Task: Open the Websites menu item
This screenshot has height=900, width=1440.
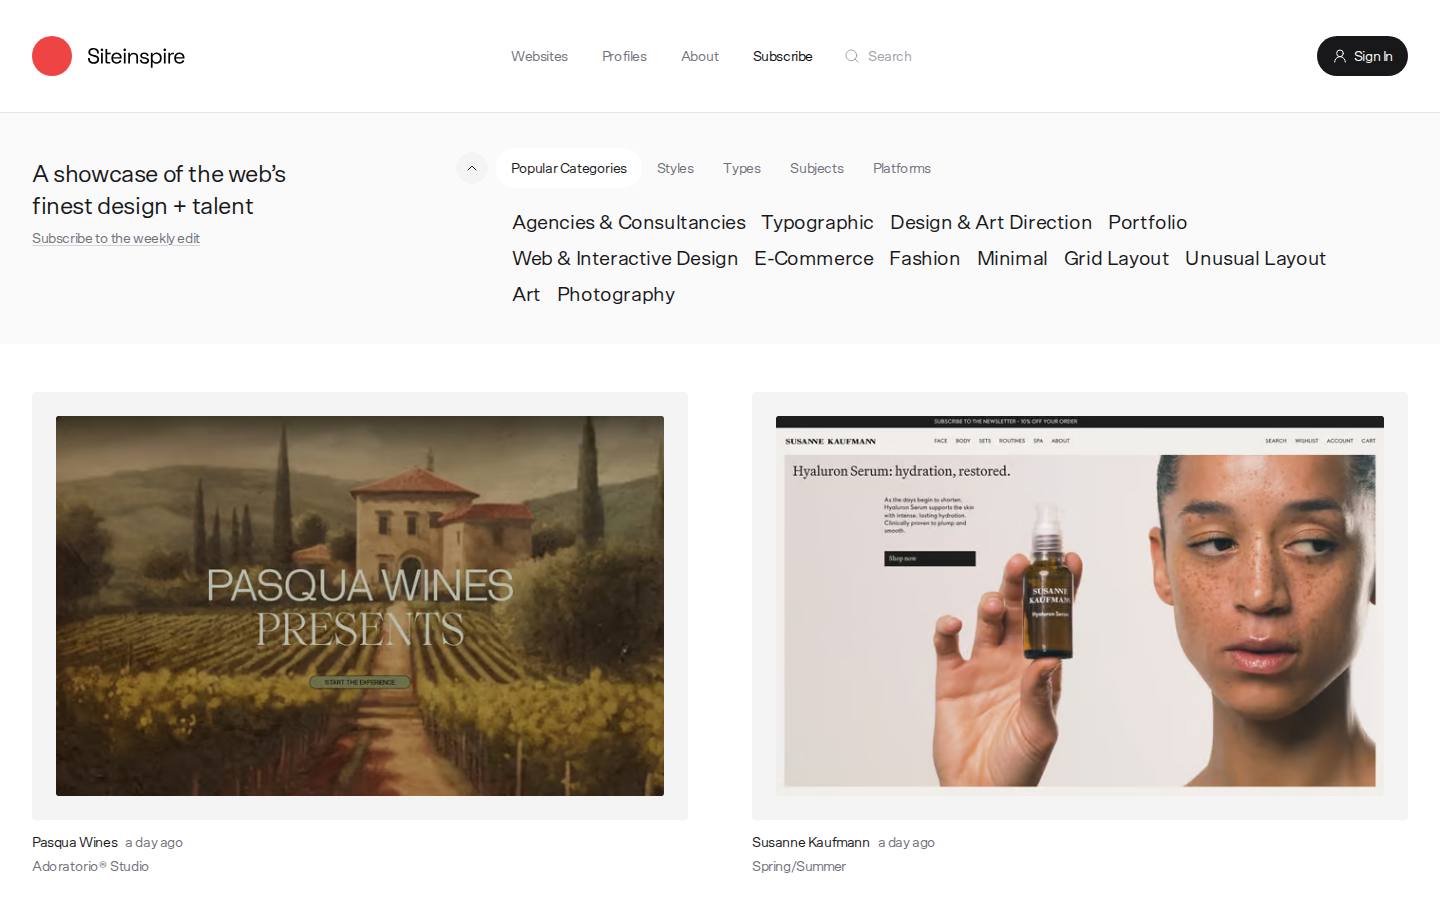Action: coord(539,56)
